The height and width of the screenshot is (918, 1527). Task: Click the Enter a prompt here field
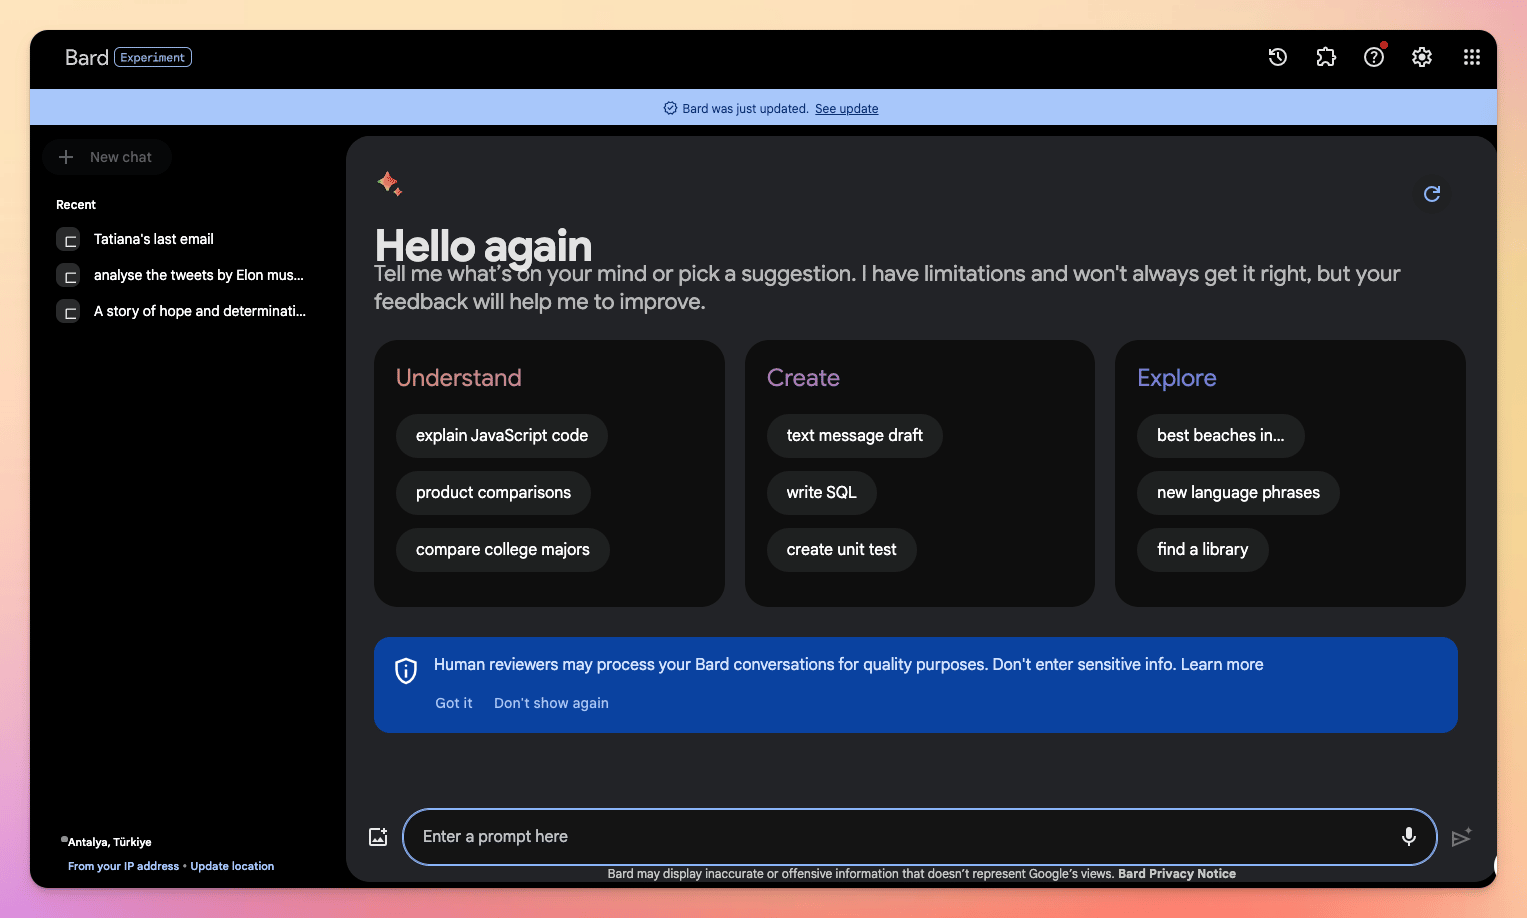click(x=919, y=837)
